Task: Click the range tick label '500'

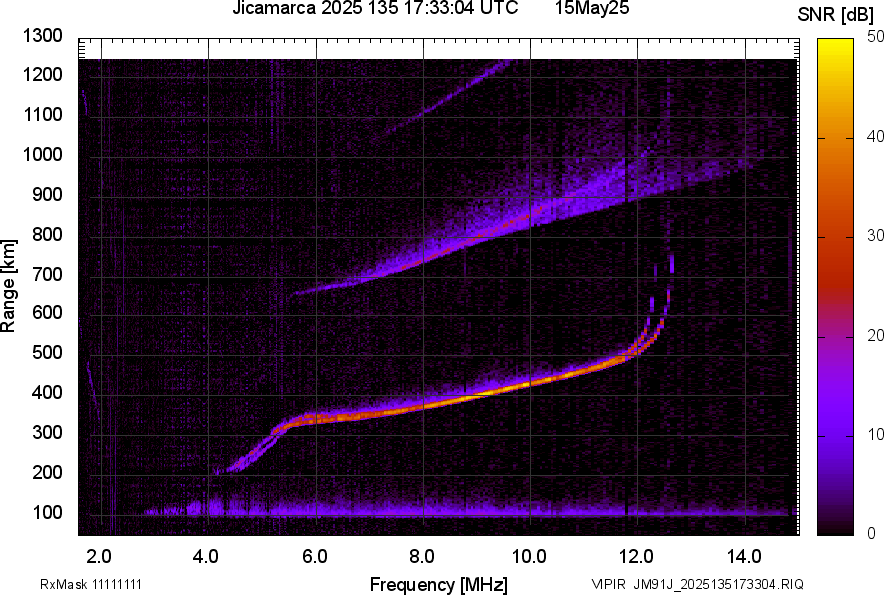Action: click(47, 352)
